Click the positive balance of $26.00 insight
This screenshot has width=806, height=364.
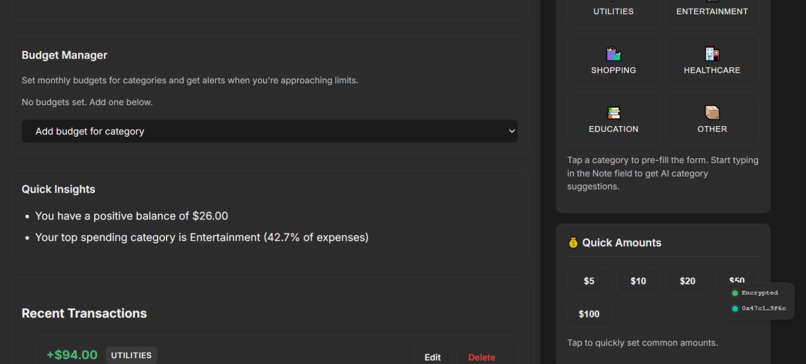click(x=132, y=216)
